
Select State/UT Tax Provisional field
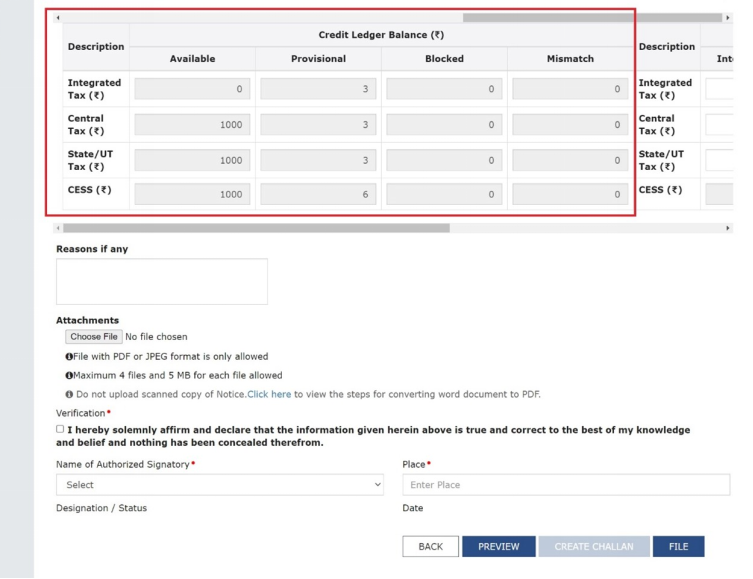(x=318, y=160)
